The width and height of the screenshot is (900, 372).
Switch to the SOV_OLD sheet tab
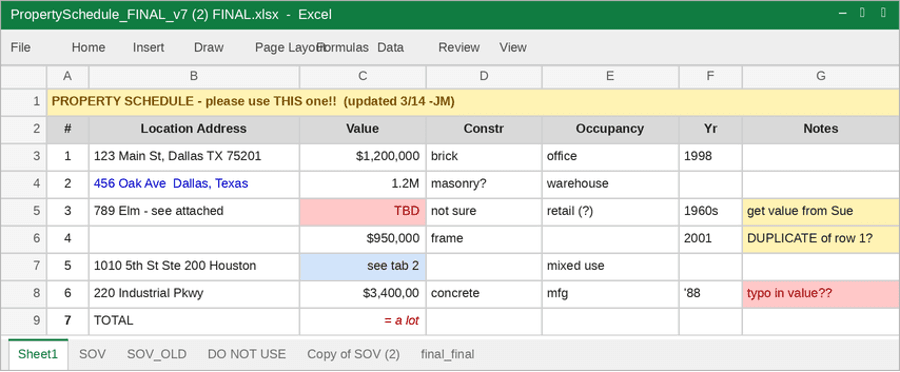[x=157, y=354]
